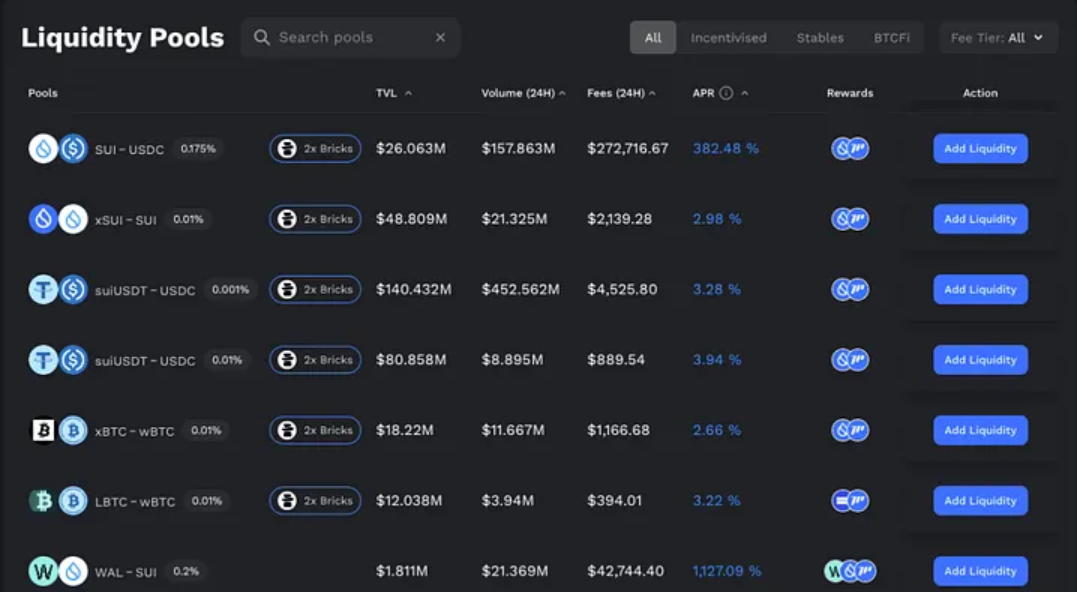Clear the search field using the X
Image resolution: width=1077 pixels, height=592 pixels.
point(440,36)
